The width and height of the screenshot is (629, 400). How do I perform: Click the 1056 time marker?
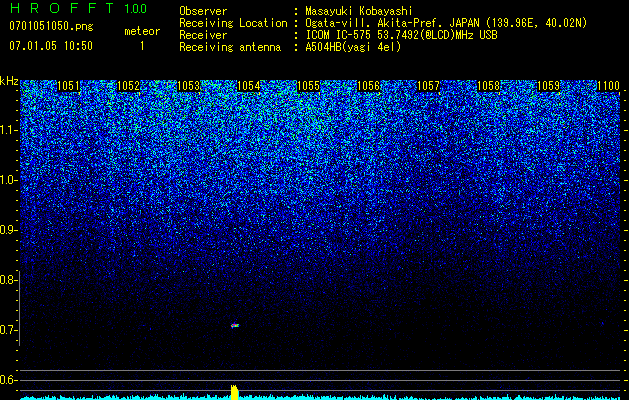point(369,86)
